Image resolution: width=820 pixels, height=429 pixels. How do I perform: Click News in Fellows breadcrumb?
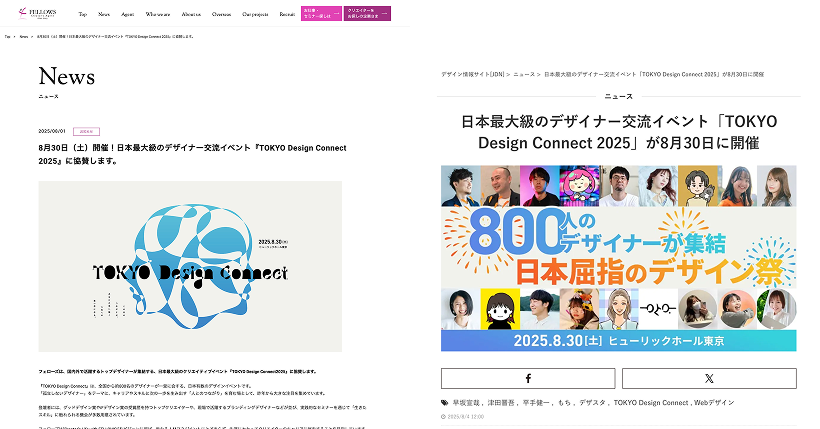[24, 37]
